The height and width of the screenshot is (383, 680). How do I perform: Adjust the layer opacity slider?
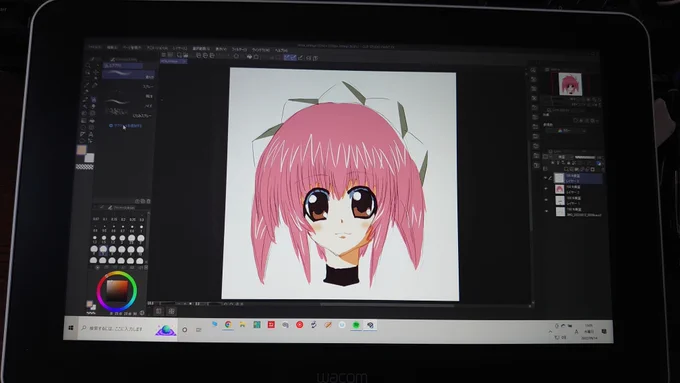(x=585, y=157)
